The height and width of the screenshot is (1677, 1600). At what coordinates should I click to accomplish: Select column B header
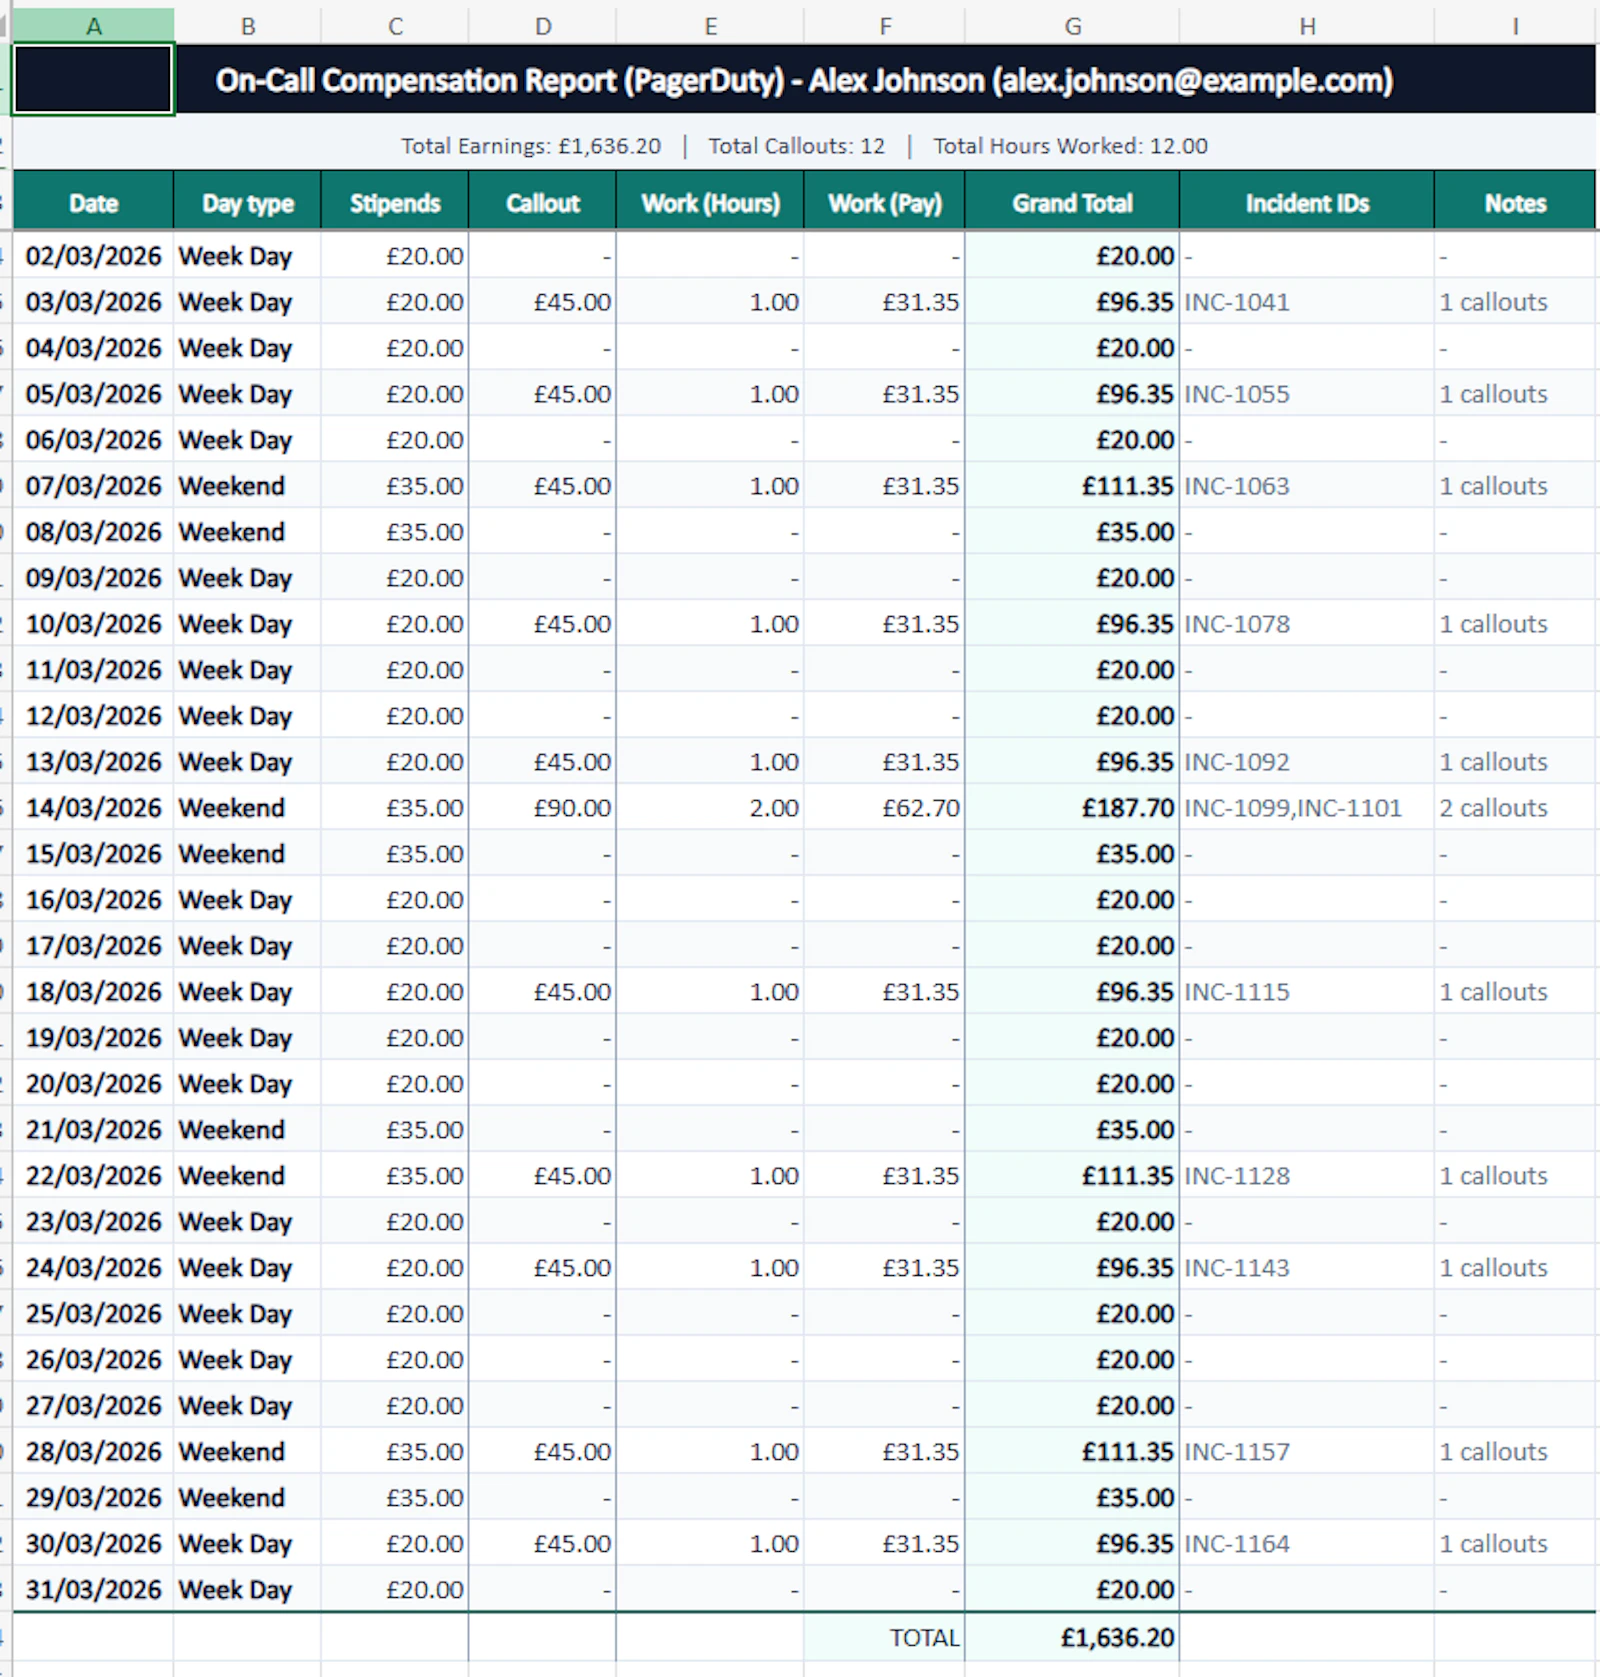point(247,26)
